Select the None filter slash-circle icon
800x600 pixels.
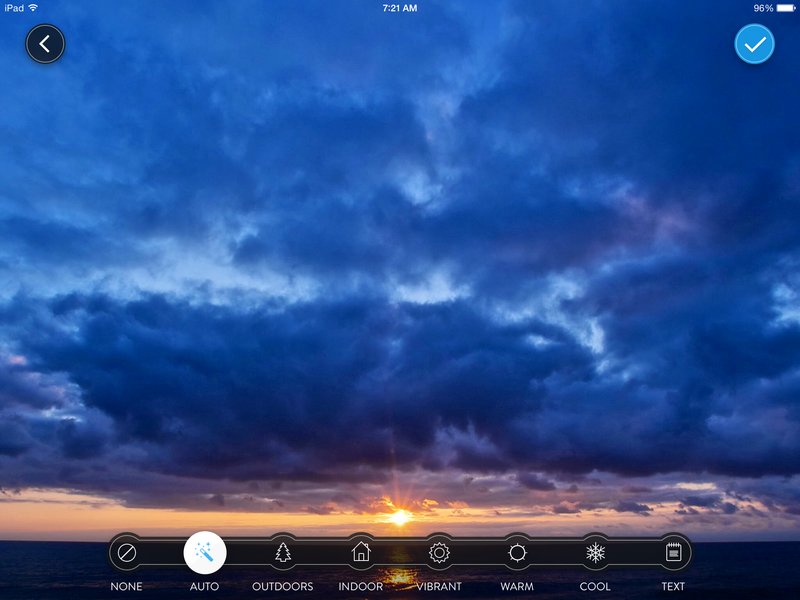(x=127, y=553)
